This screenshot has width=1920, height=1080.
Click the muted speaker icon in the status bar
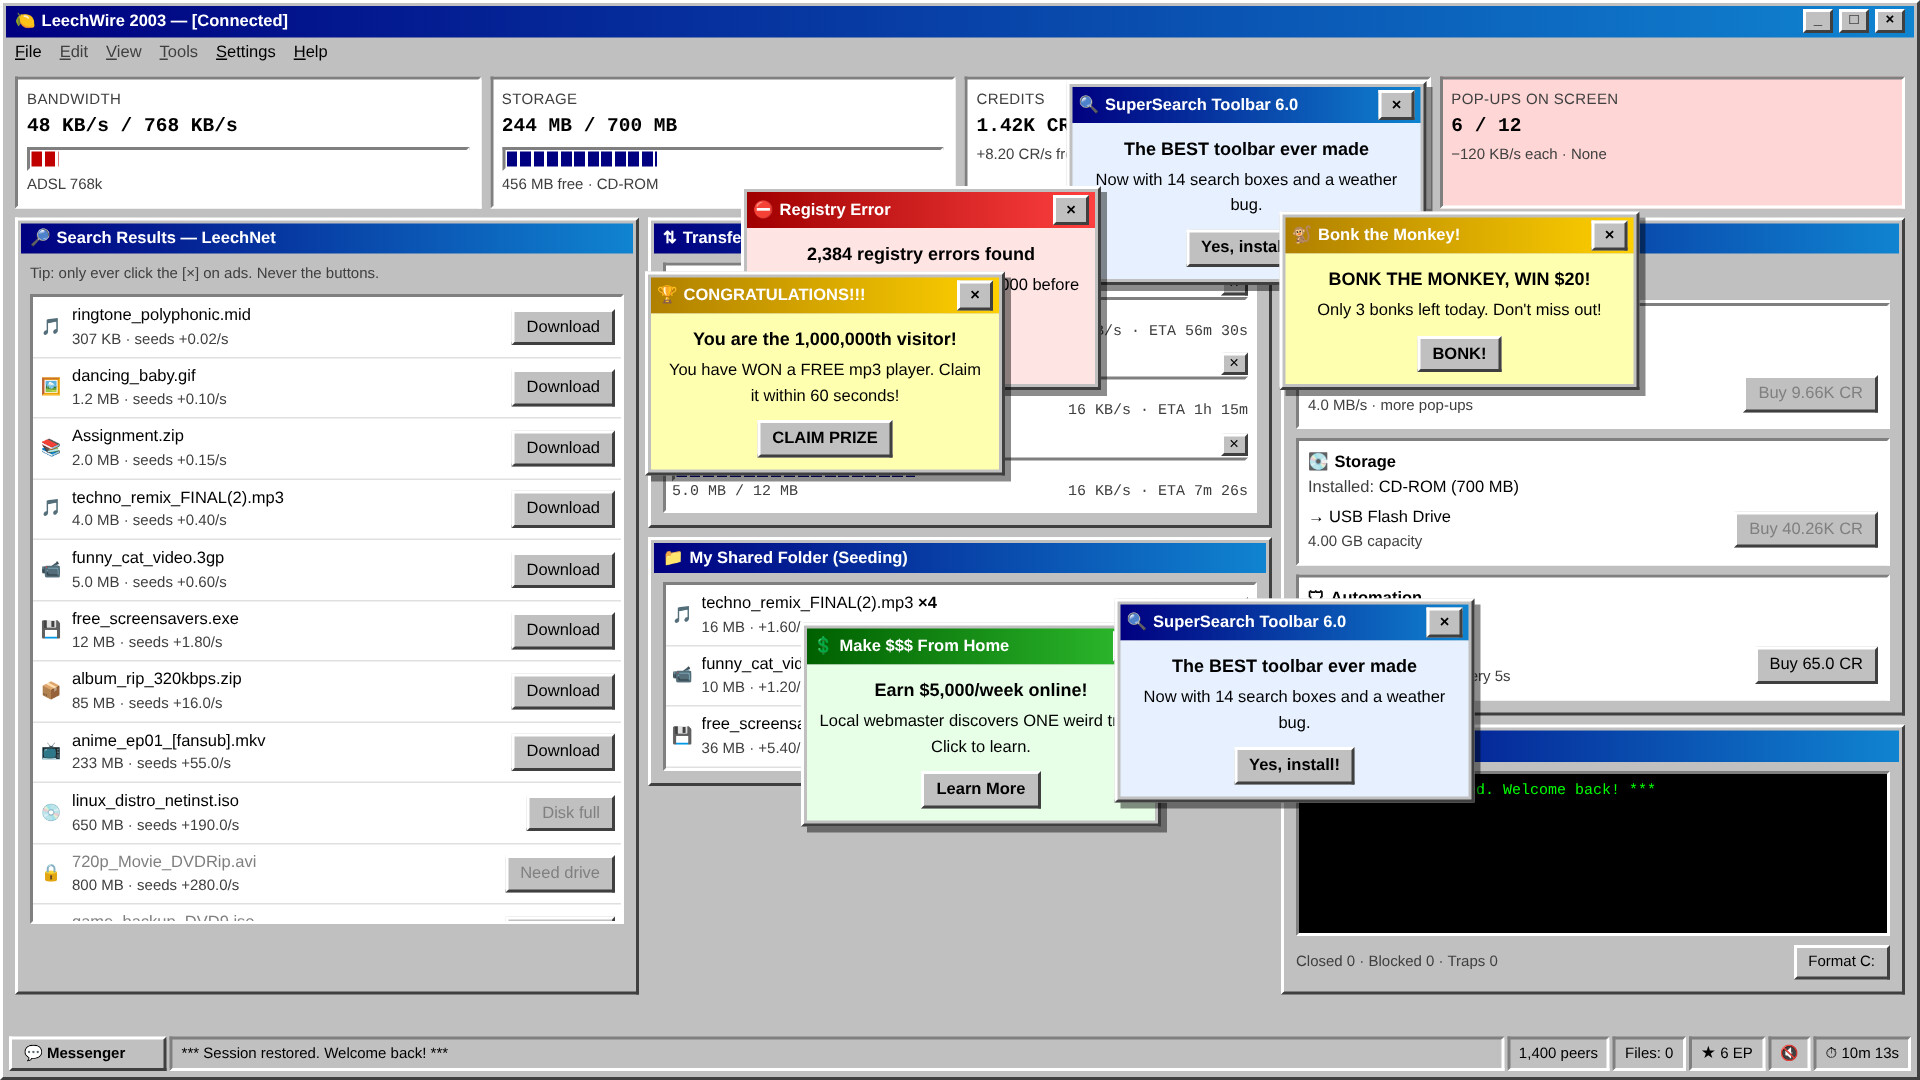(1789, 1053)
